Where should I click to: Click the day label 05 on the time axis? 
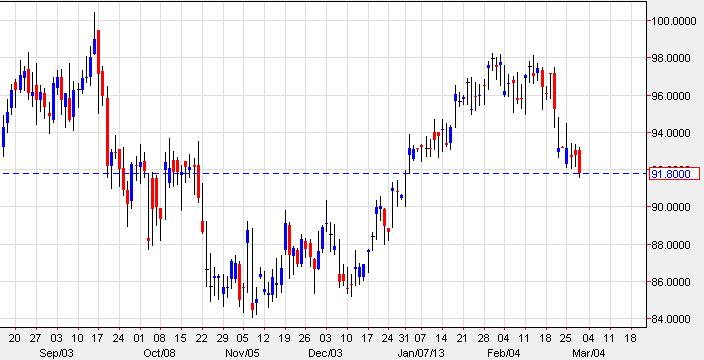(x=242, y=338)
